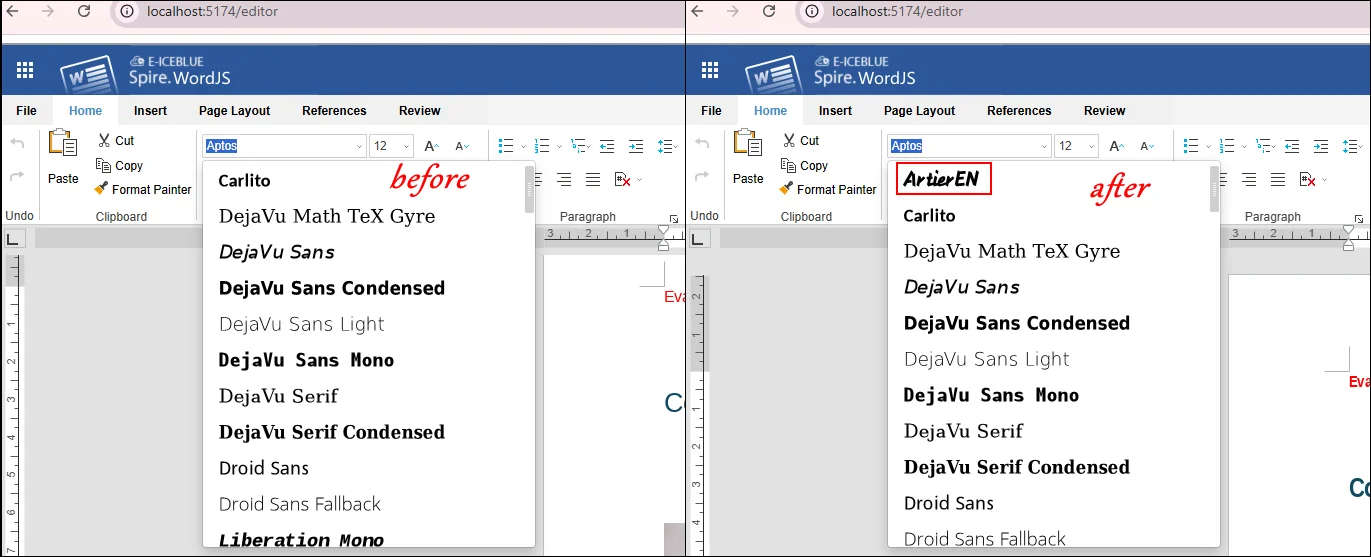Click the increase indent icon in the left editor
The height and width of the screenshot is (557, 1371).
[637, 146]
